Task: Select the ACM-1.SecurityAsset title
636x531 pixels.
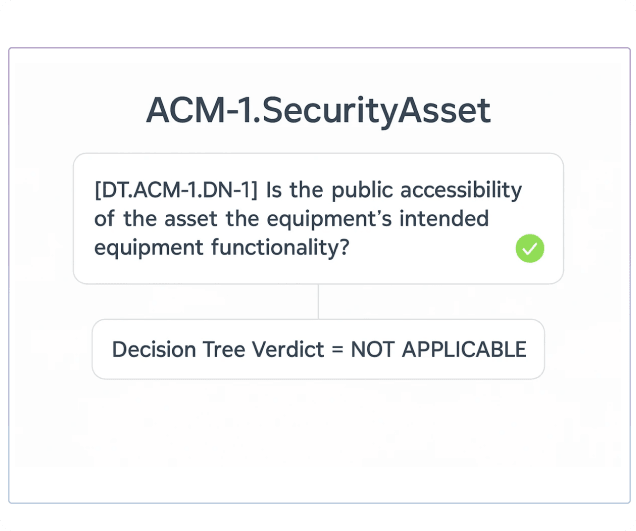Action: coord(318,110)
